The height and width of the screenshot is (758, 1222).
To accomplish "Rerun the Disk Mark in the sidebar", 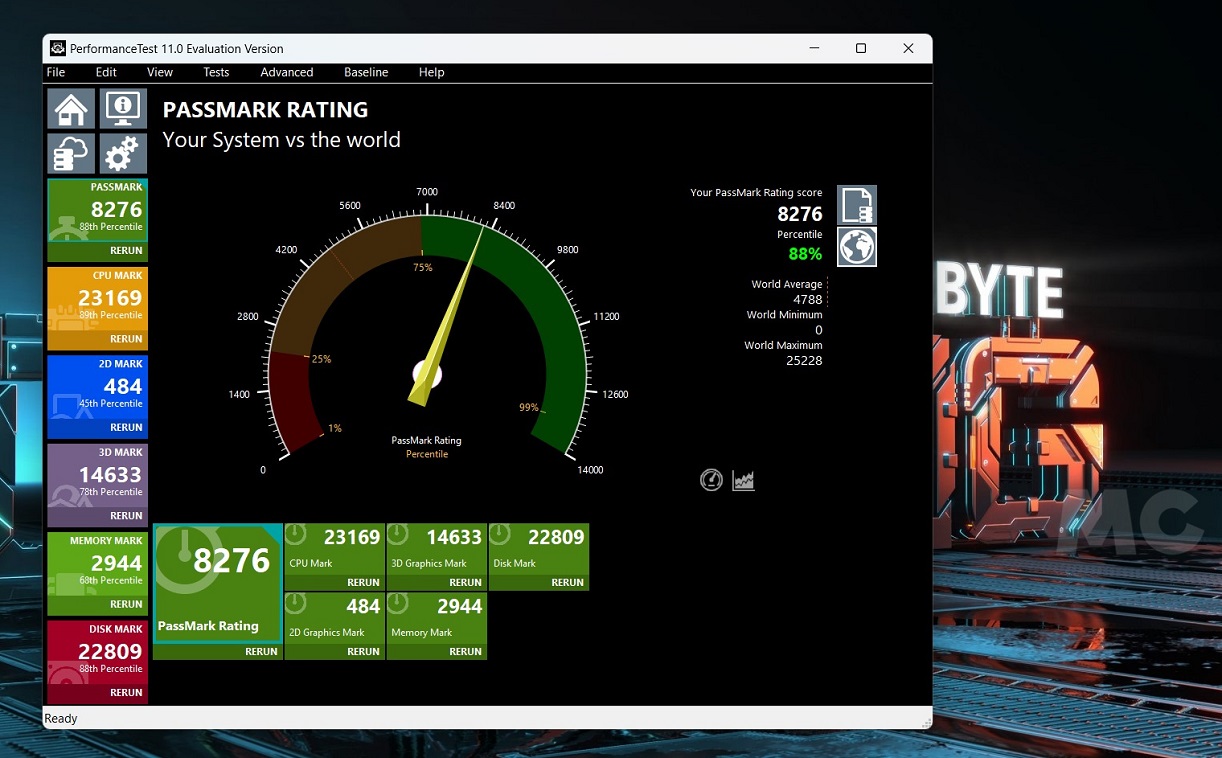I will [x=126, y=692].
